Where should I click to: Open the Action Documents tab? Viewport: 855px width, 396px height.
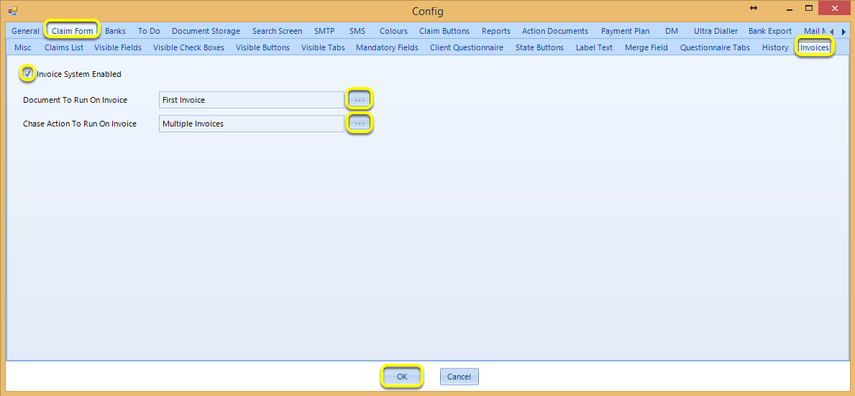point(555,31)
